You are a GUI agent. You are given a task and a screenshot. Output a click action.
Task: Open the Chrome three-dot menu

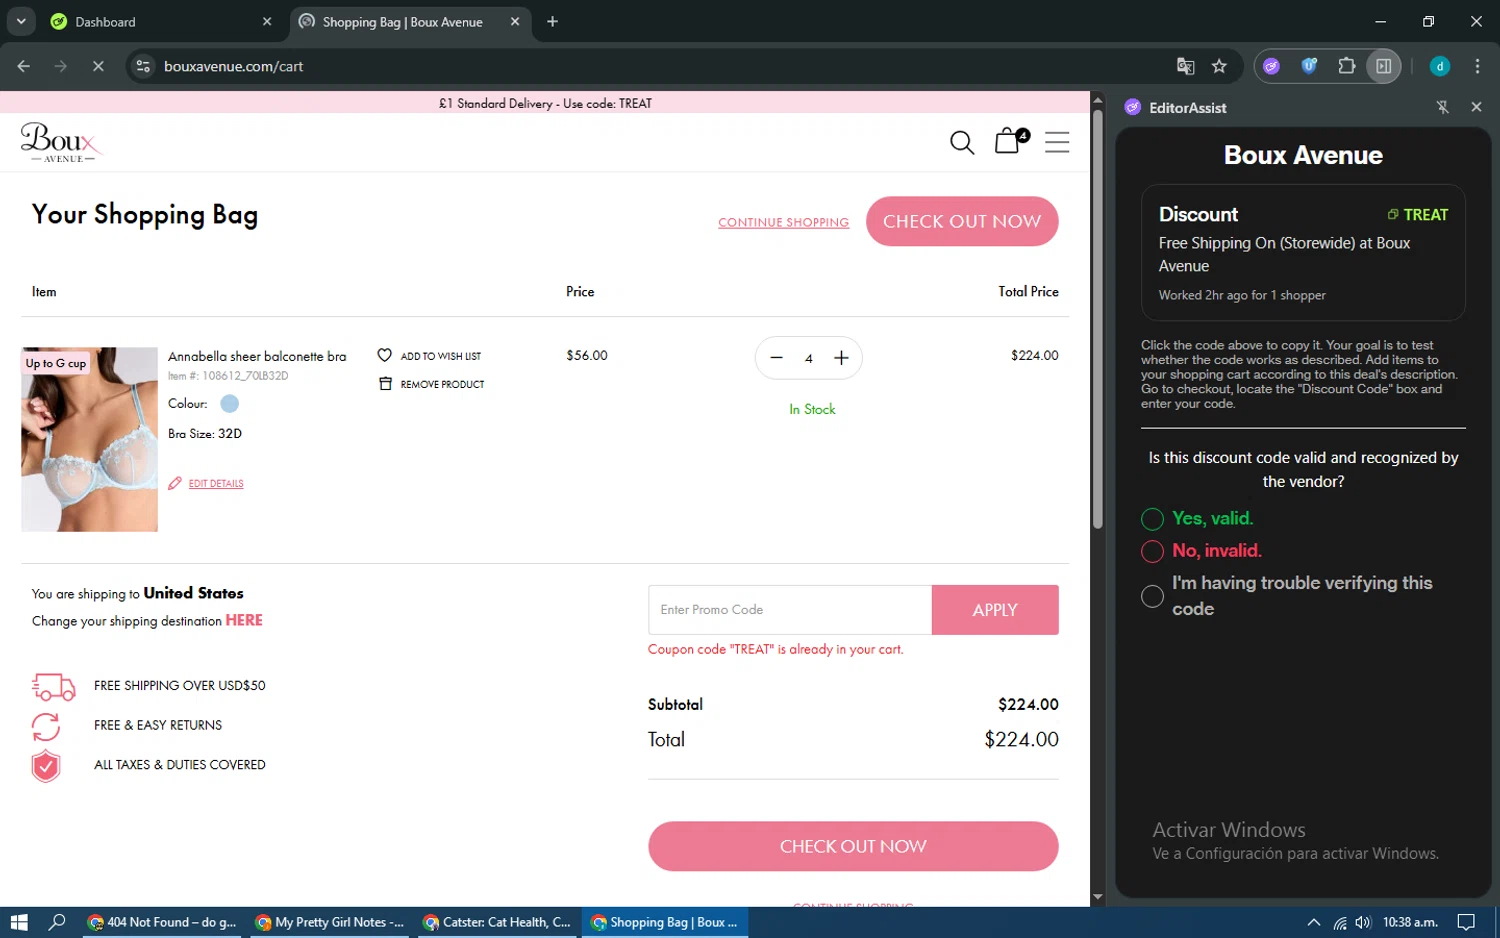[1477, 66]
